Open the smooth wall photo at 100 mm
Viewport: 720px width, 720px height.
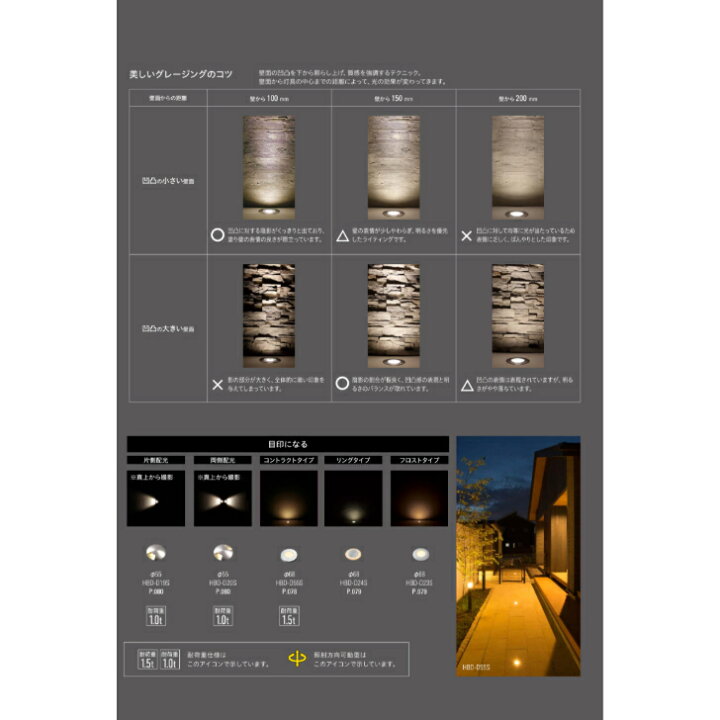point(269,168)
